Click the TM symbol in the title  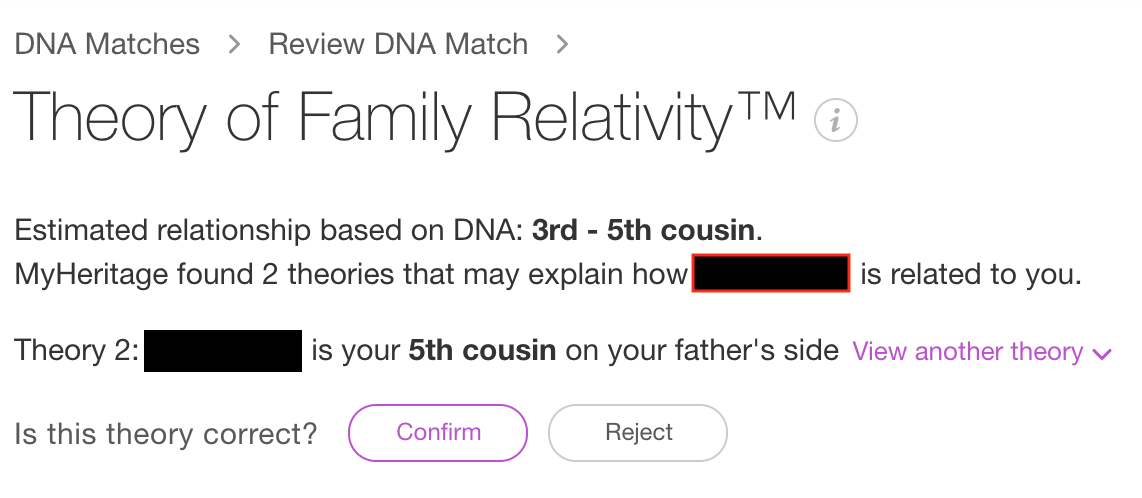768,104
